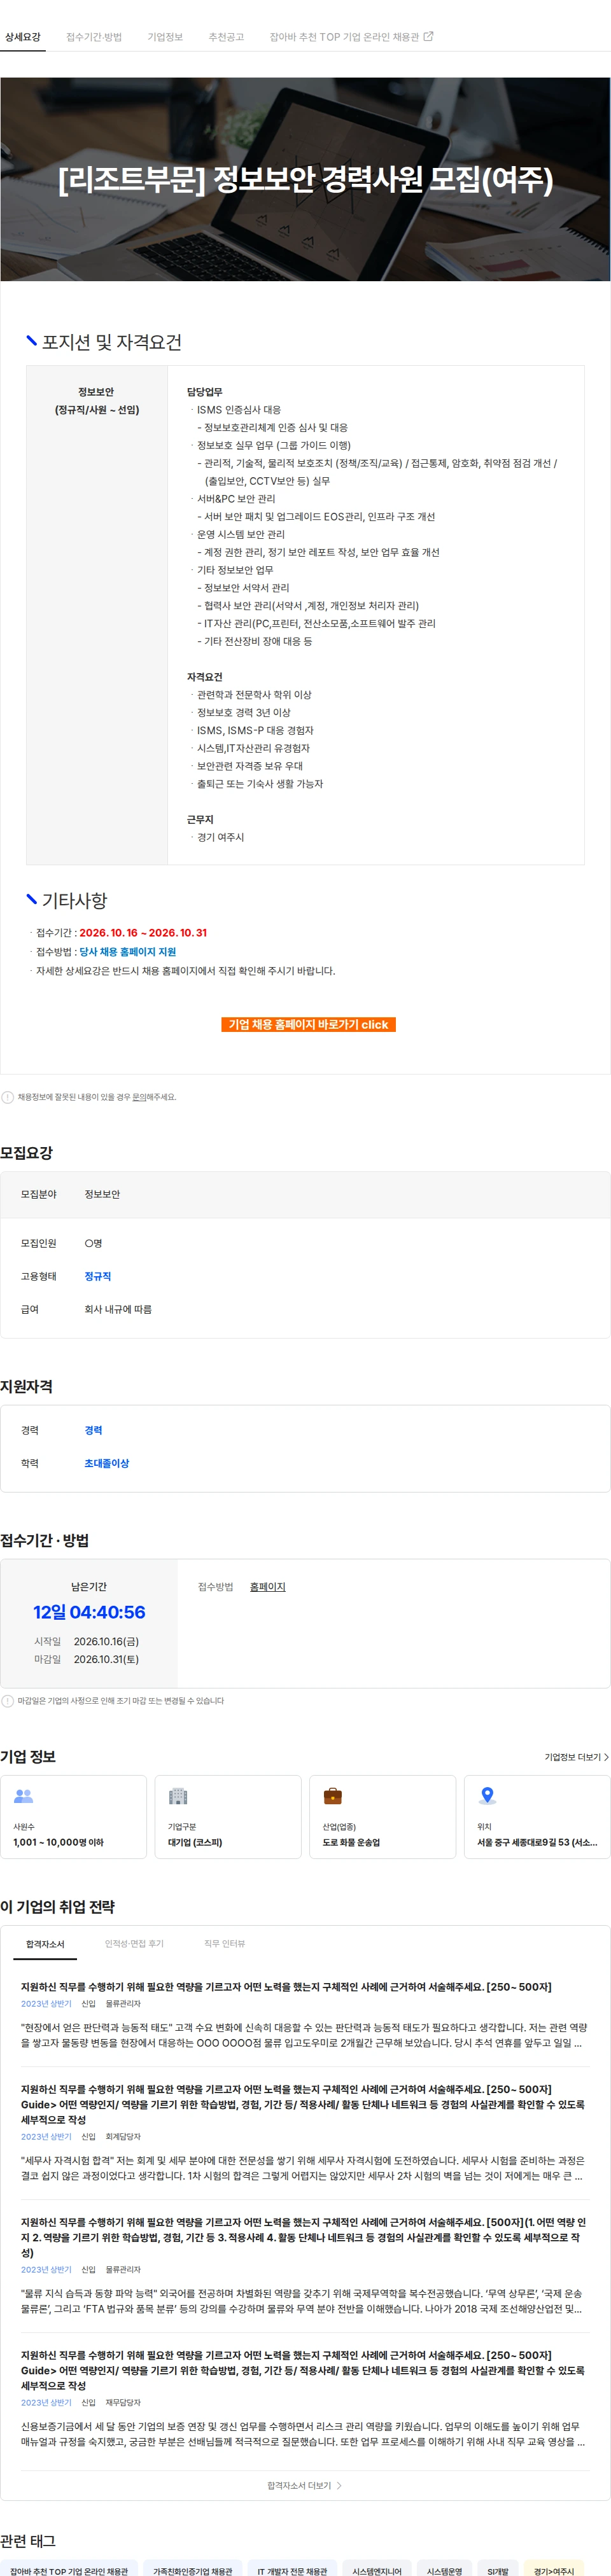
Task: Open the 홈페이지 application method link
Action: (x=268, y=1587)
